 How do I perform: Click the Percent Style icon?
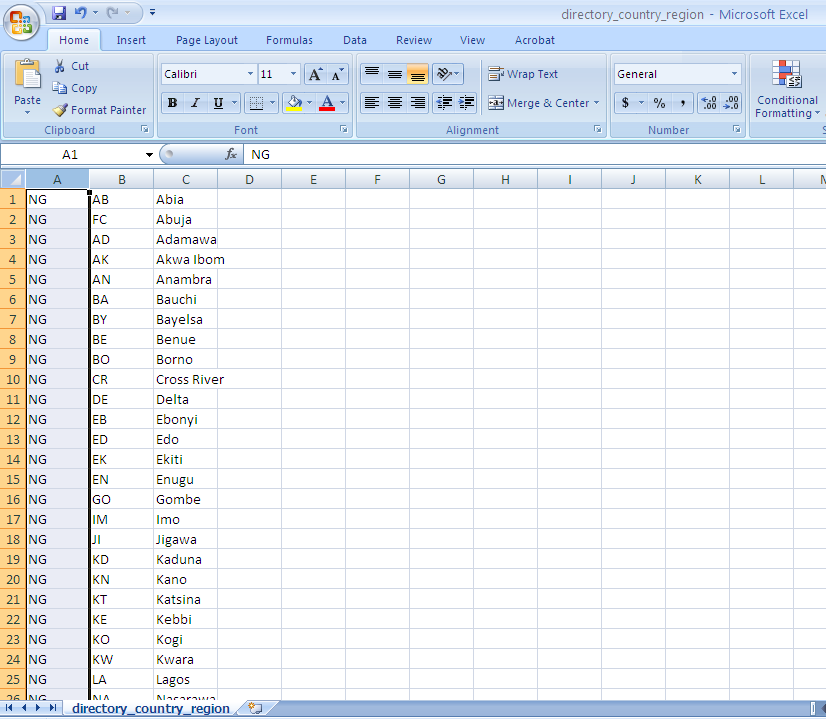(x=659, y=103)
